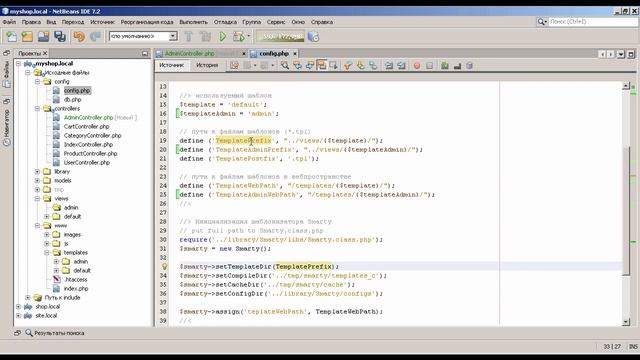Select CartController.php in the tree
Viewport: 640px width, 360px height.
point(86,127)
